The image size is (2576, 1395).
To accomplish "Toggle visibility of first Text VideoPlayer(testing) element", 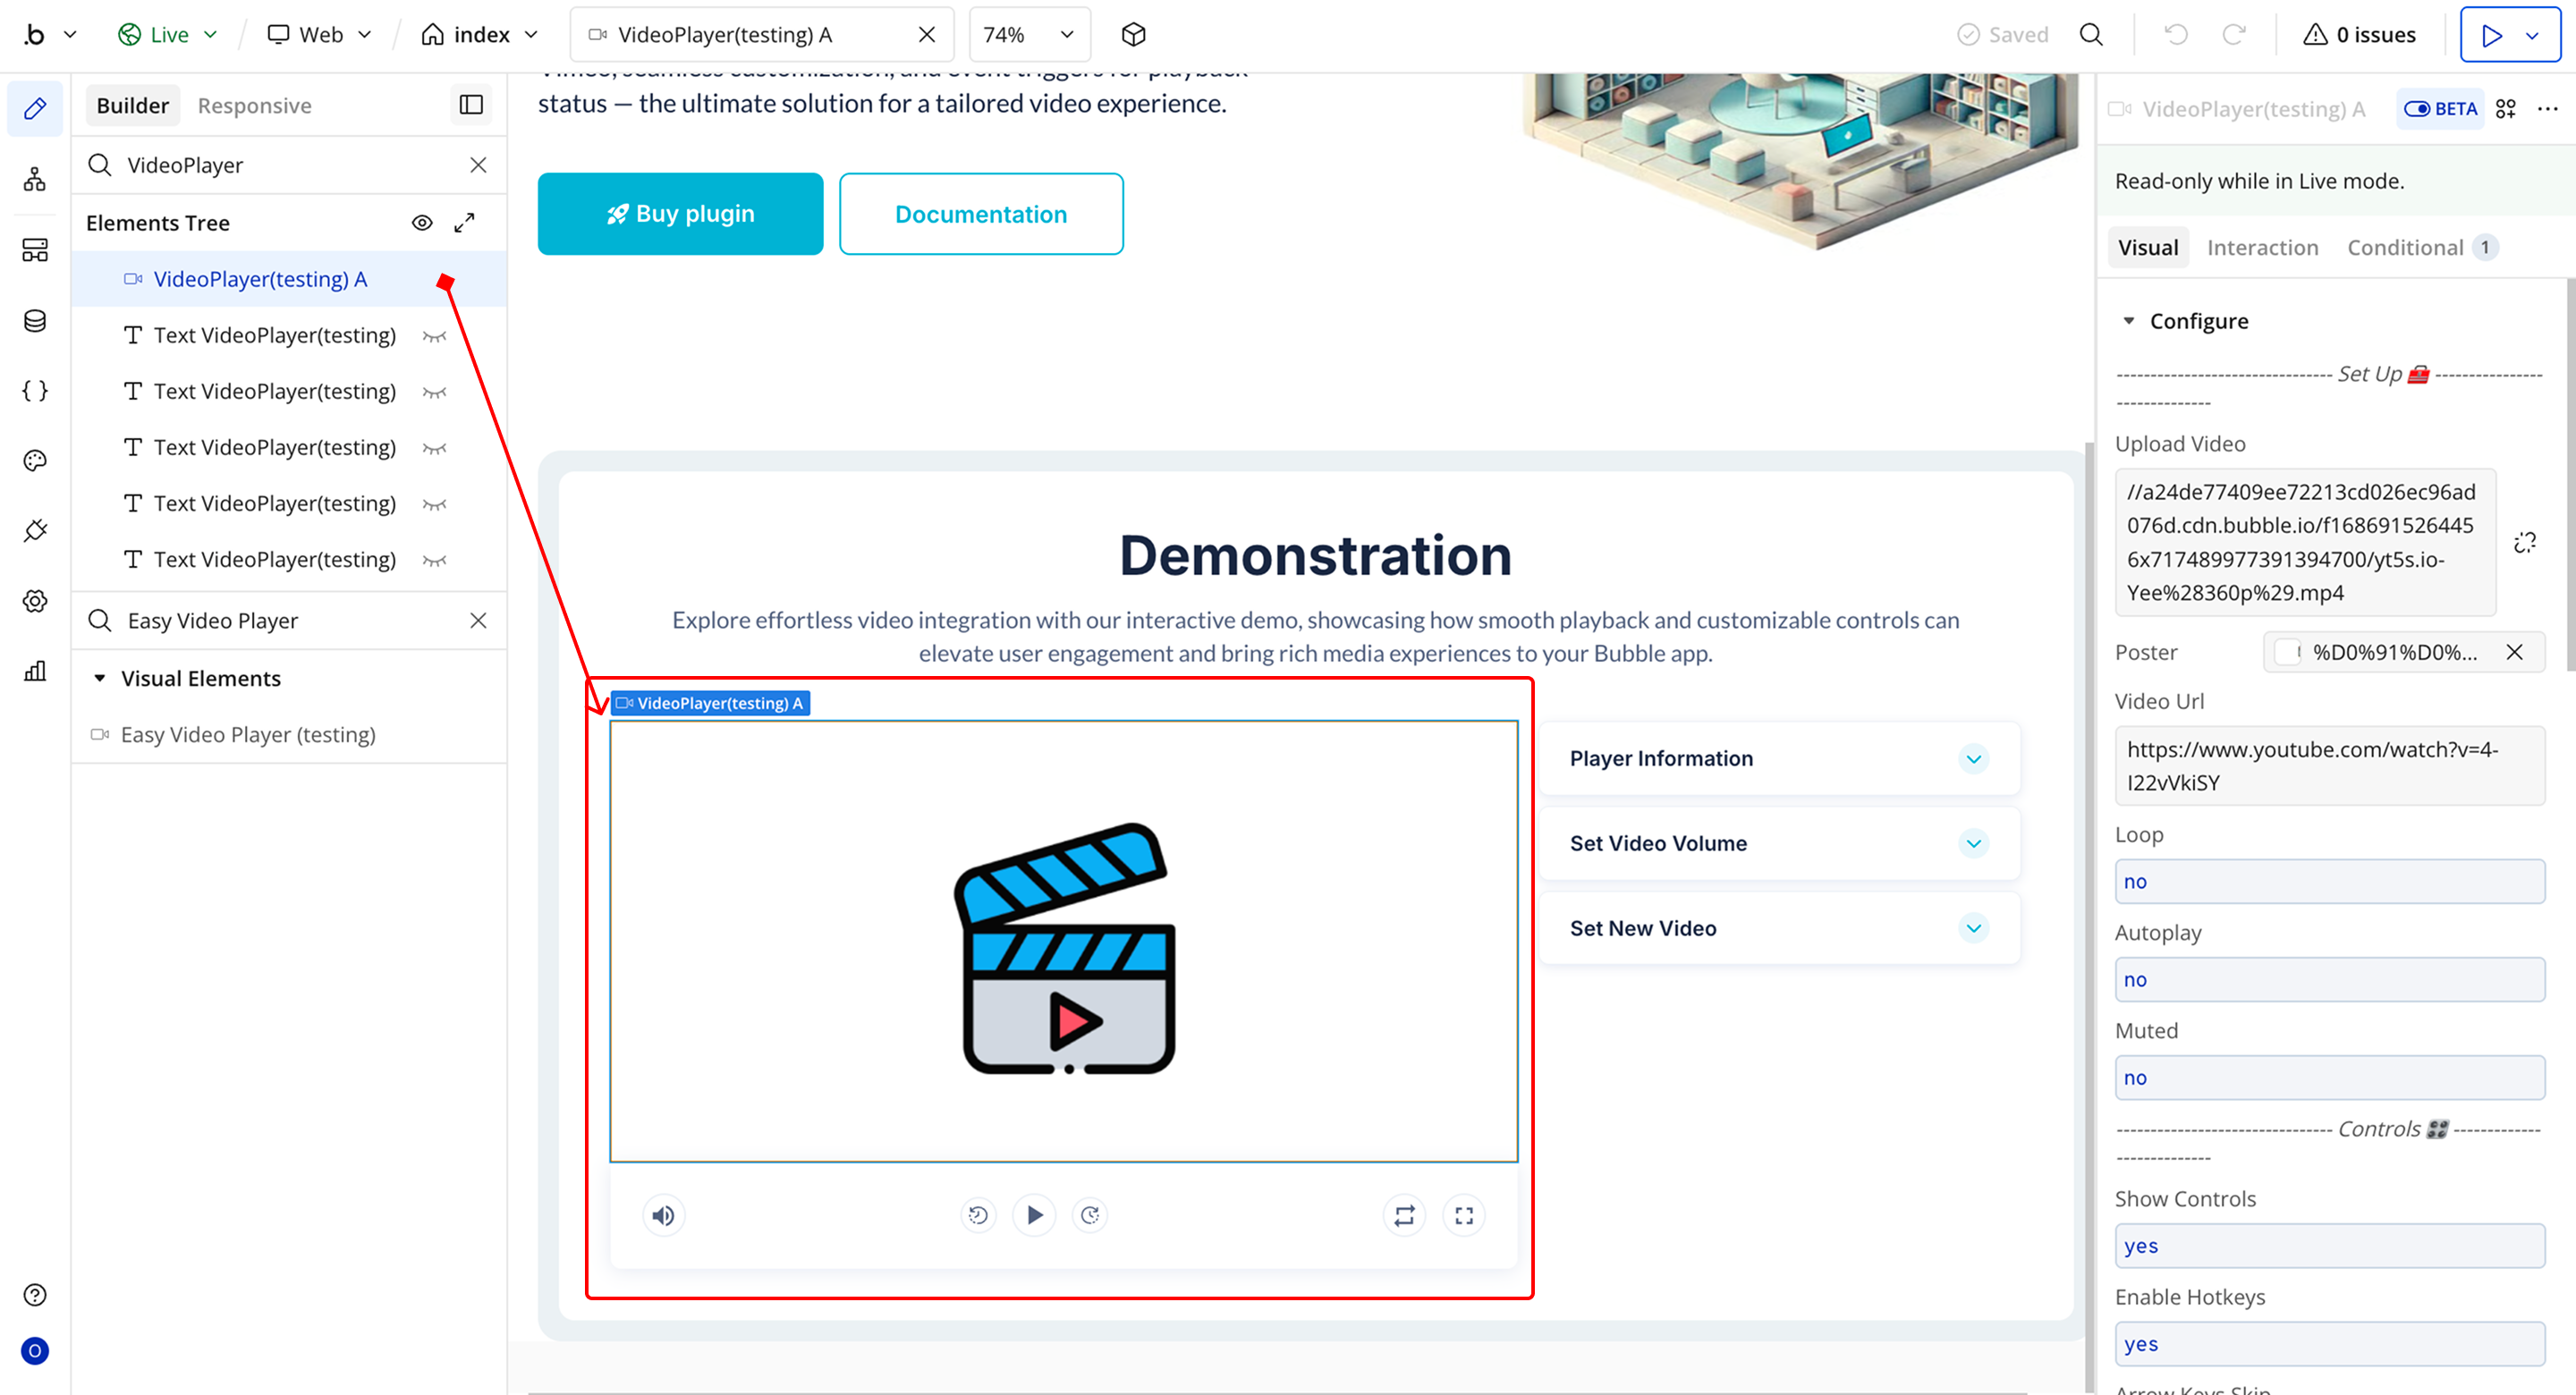I will [434, 336].
